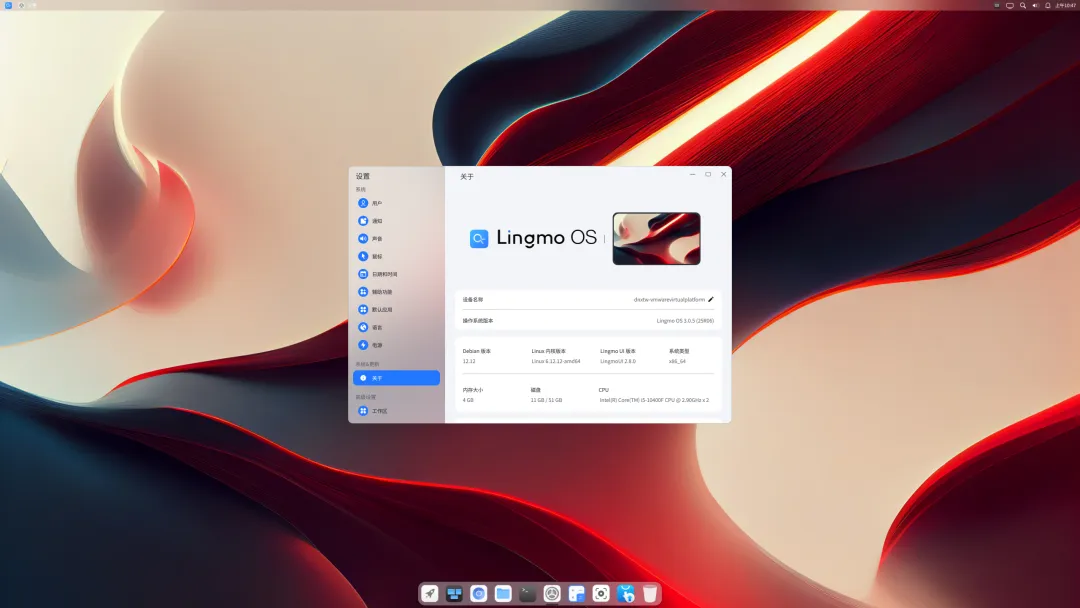Click the system type value x86_64
Viewport: 1080px width, 608px height.
[677, 361]
